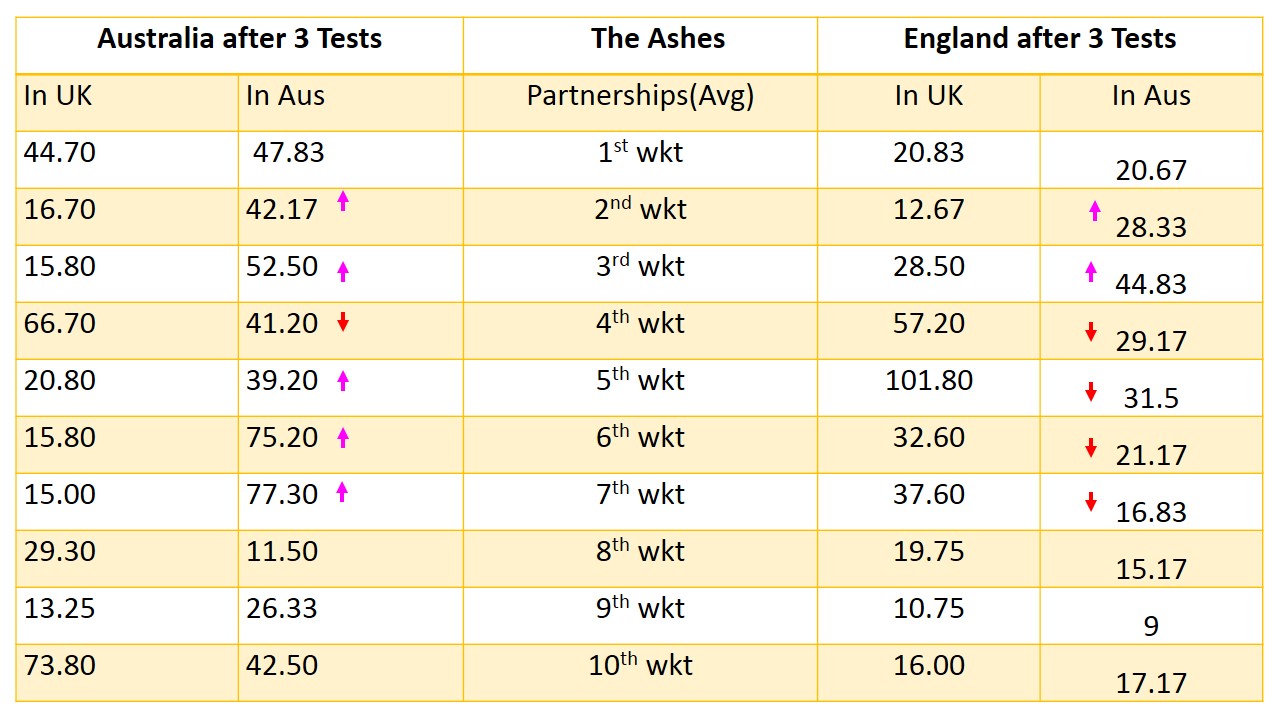Screen dimensions: 1280x720
Task: Click the pink up arrow next to 52.50
Action: (x=343, y=270)
